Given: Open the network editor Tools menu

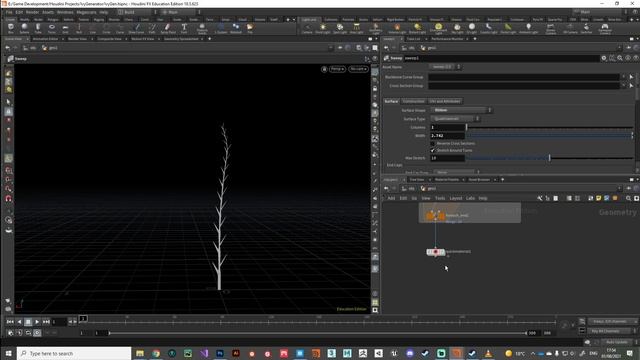Looking at the screenshot, I should click(440, 198).
